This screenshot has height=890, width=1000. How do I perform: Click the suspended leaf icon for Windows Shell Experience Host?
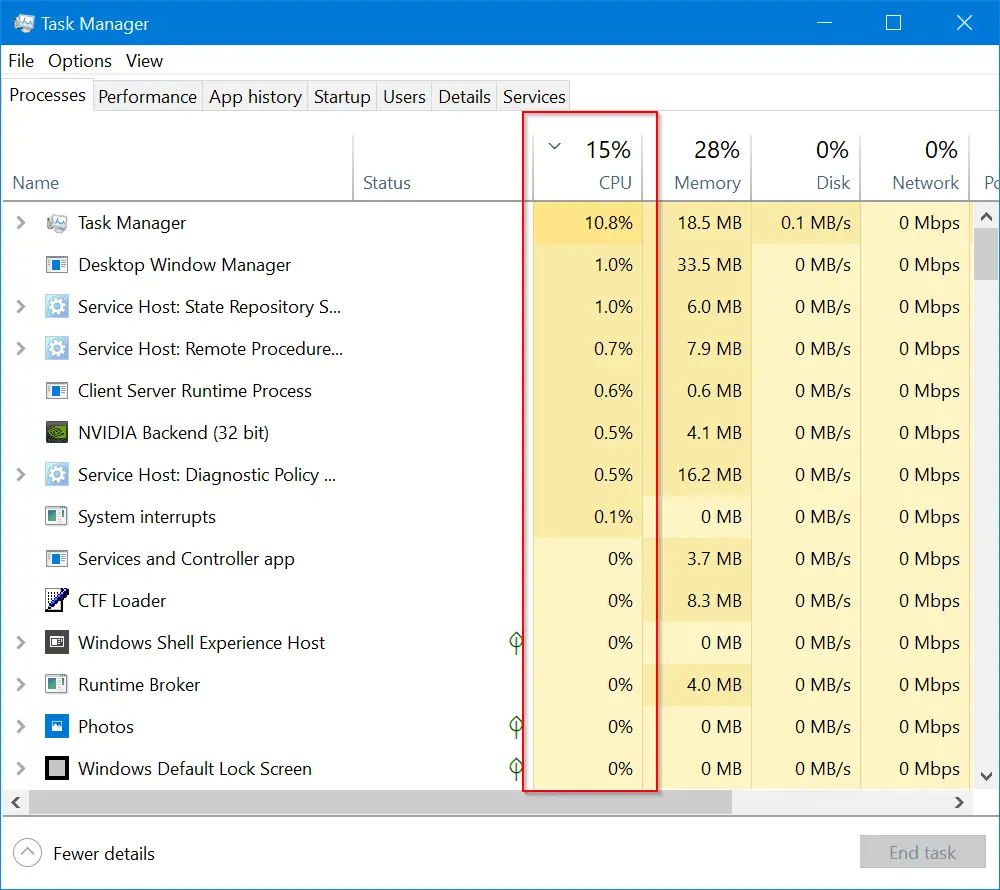point(516,643)
